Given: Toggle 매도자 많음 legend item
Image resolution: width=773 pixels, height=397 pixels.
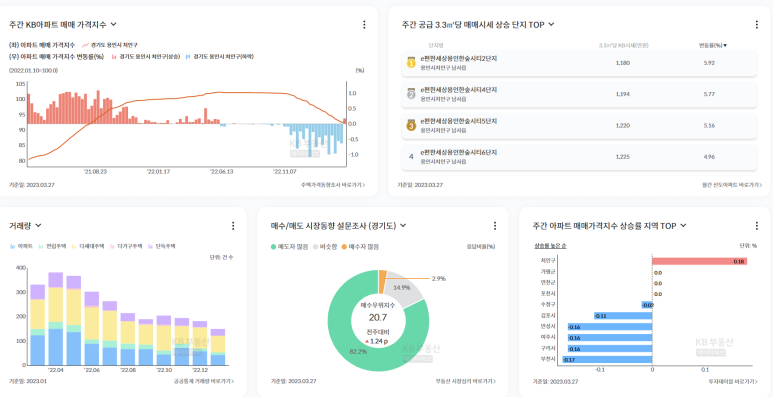Looking at the screenshot, I should click(x=289, y=247).
